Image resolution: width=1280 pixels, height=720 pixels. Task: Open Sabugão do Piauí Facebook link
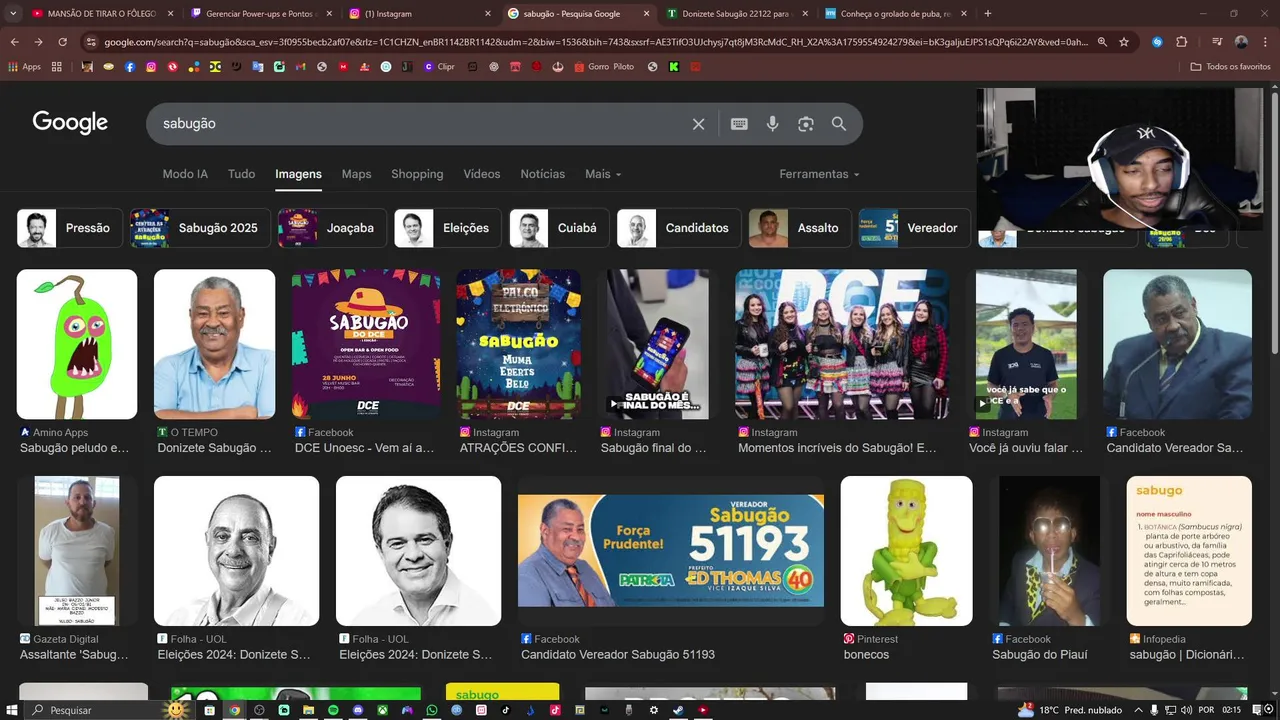[x=1040, y=654]
